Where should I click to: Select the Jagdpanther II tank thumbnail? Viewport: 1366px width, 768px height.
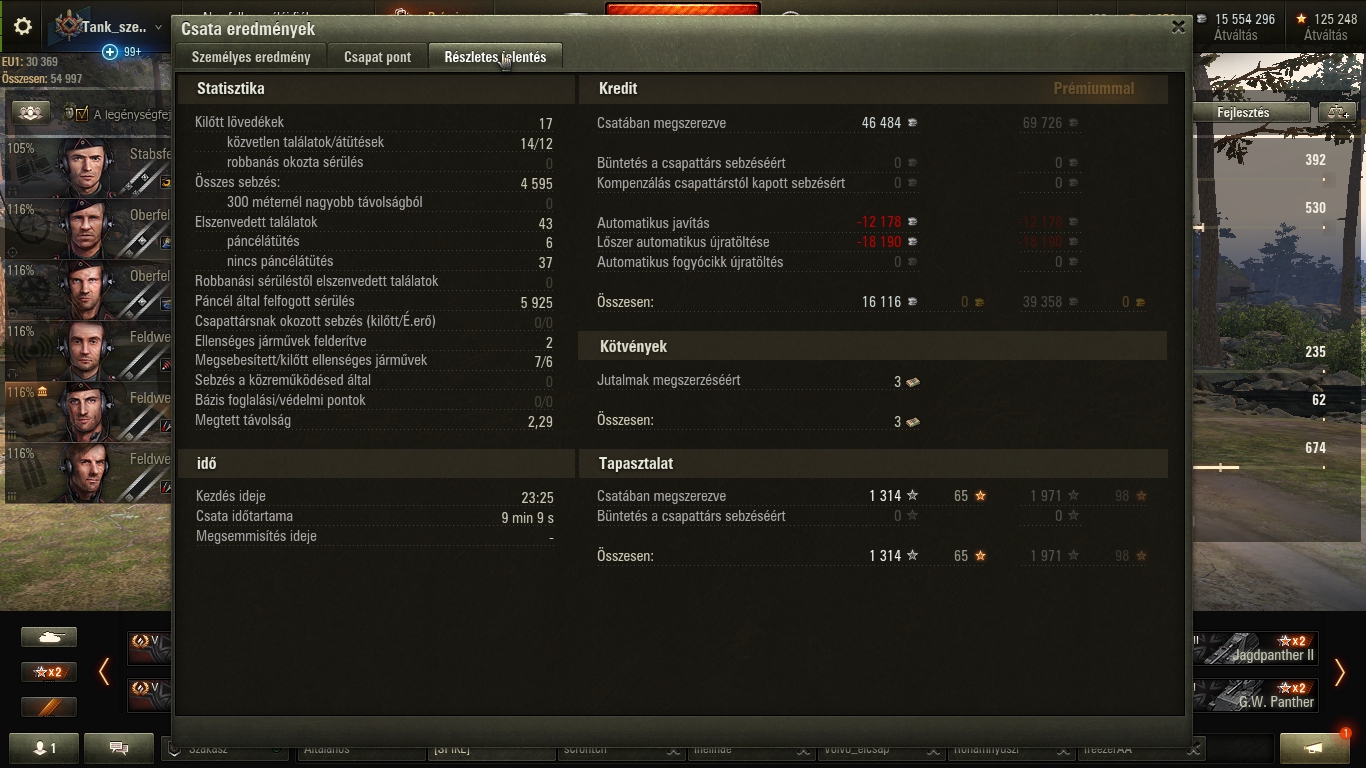(1255, 648)
